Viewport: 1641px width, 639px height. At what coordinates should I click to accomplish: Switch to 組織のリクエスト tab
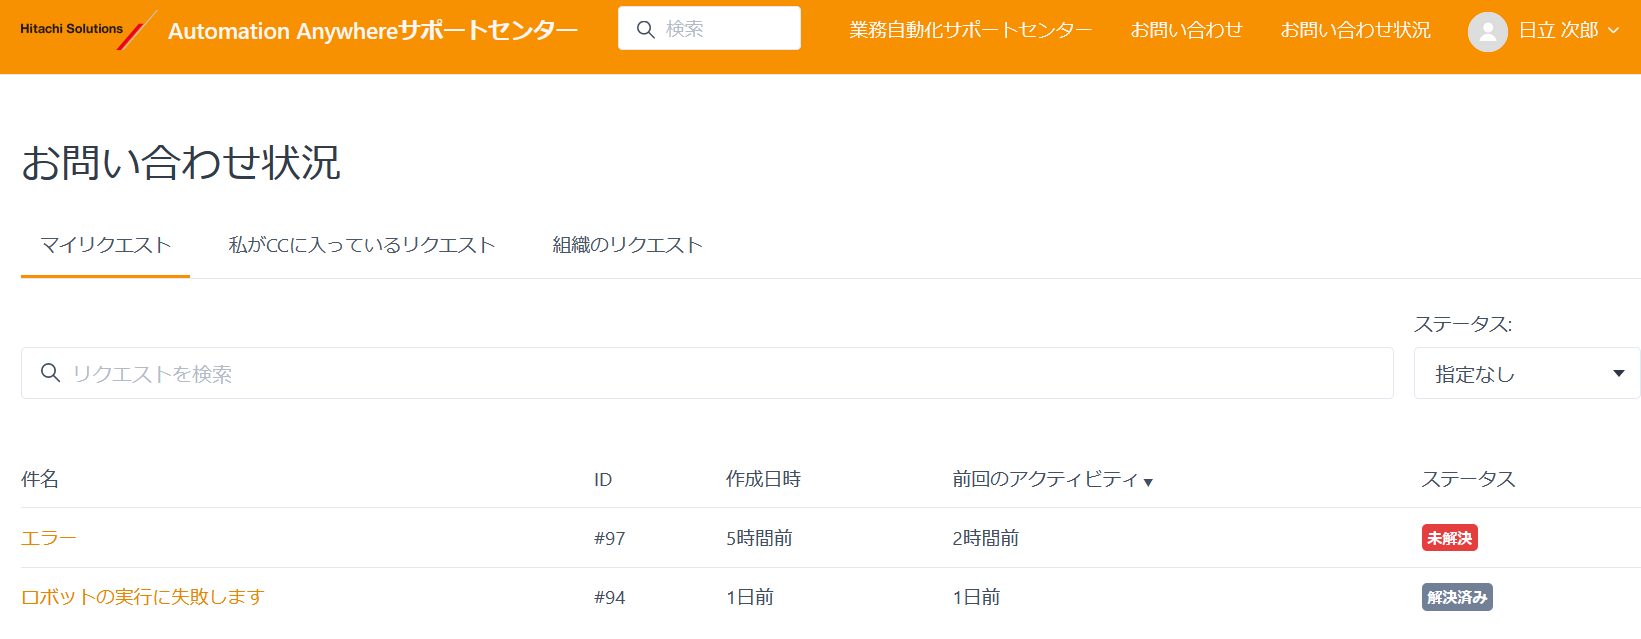tap(628, 245)
